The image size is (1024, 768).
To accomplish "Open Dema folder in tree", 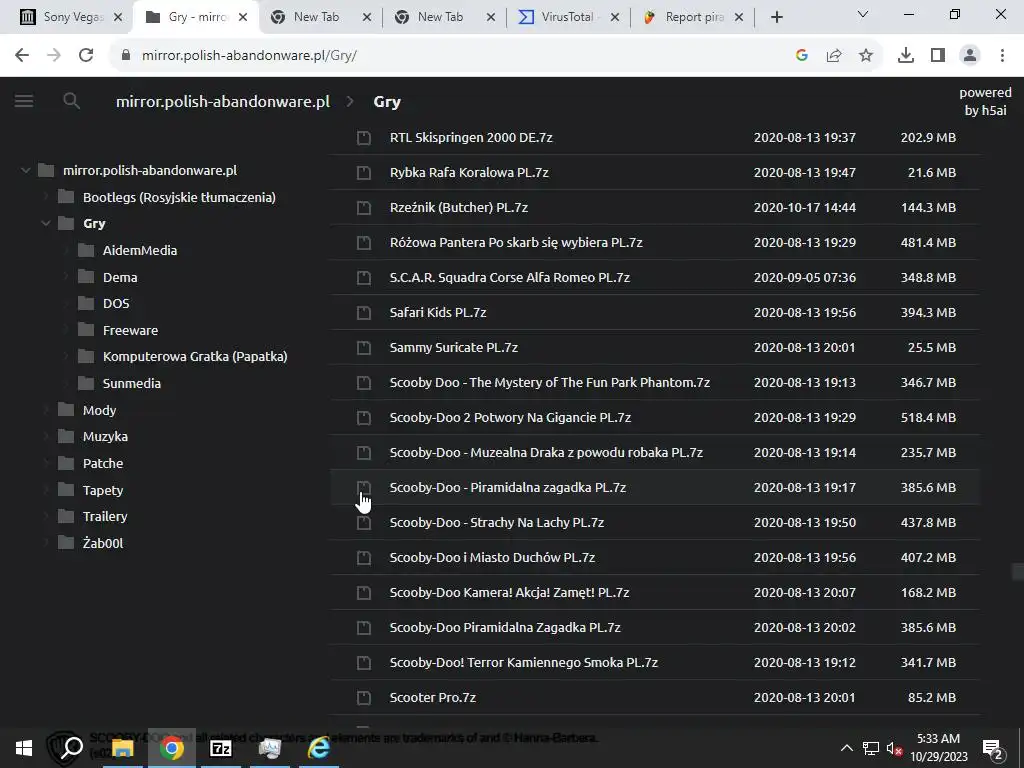I will click(120, 277).
